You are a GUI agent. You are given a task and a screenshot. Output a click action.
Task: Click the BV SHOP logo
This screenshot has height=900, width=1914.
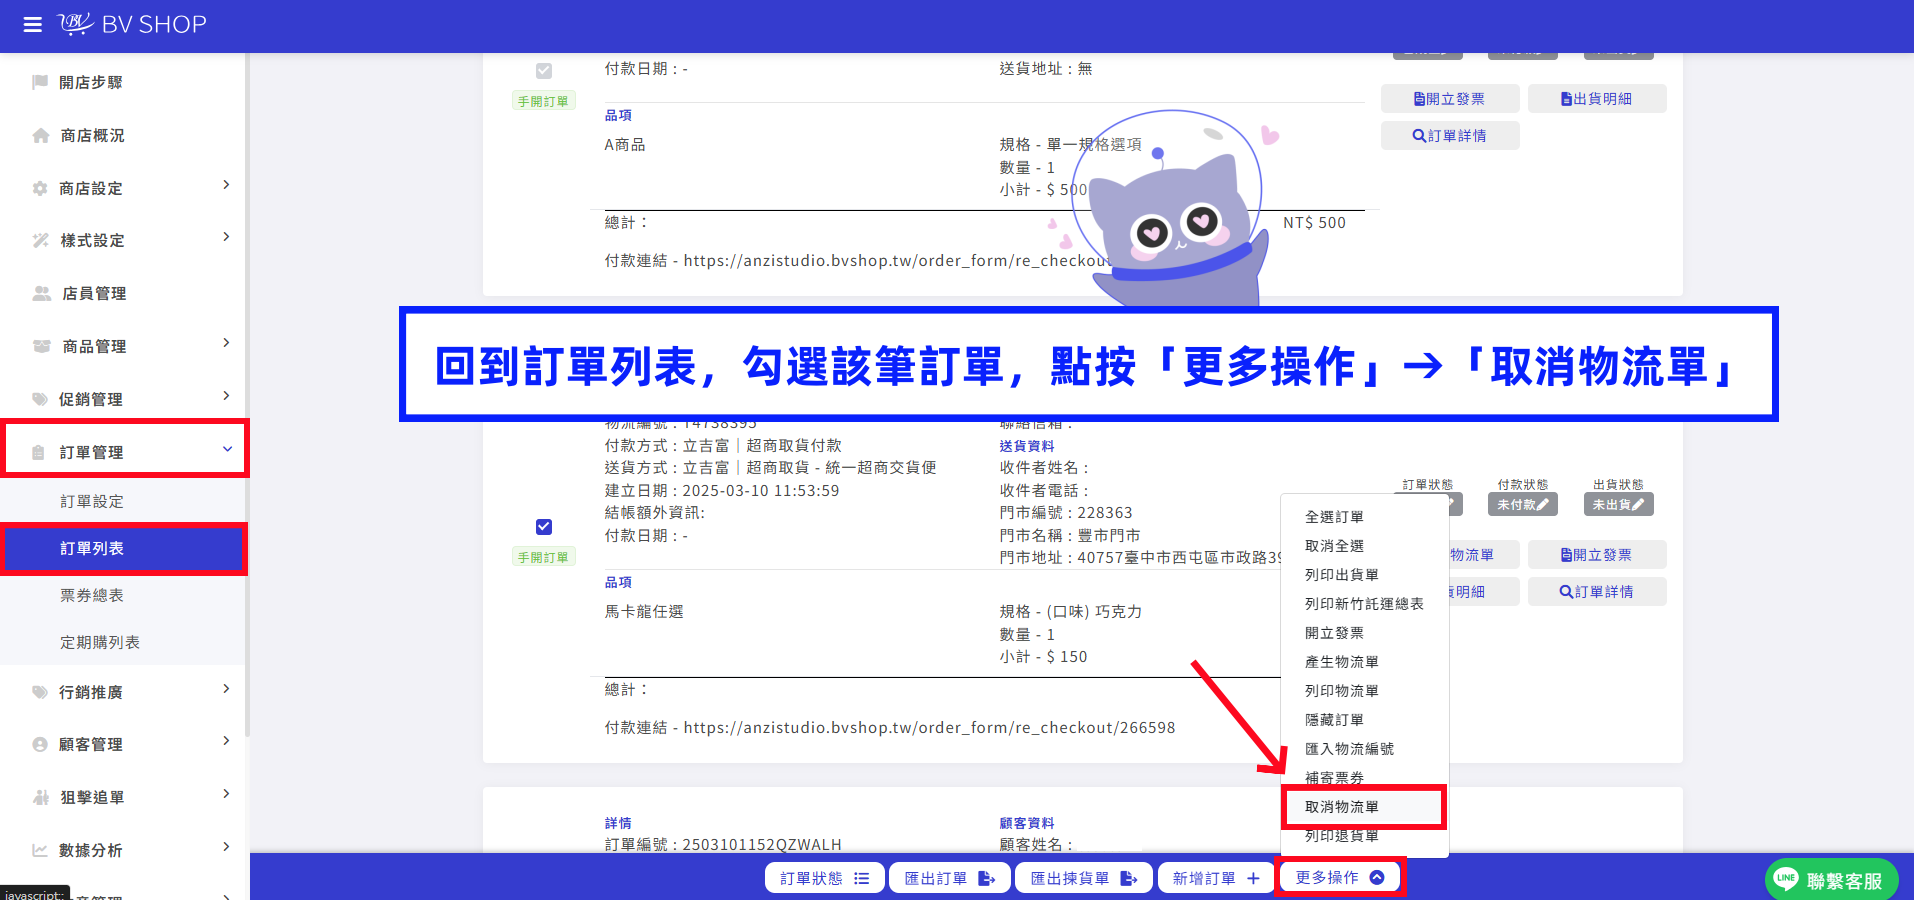pyautogui.click(x=132, y=24)
